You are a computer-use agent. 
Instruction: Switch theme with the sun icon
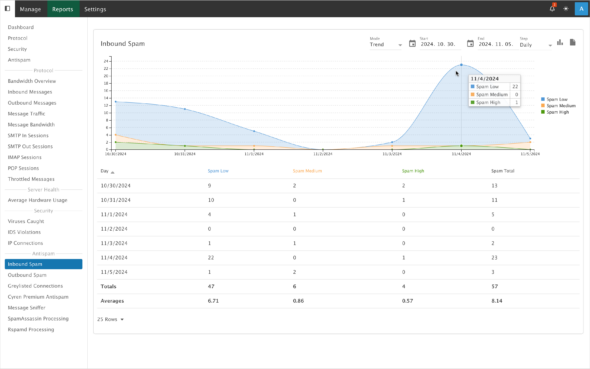click(566, 9)
